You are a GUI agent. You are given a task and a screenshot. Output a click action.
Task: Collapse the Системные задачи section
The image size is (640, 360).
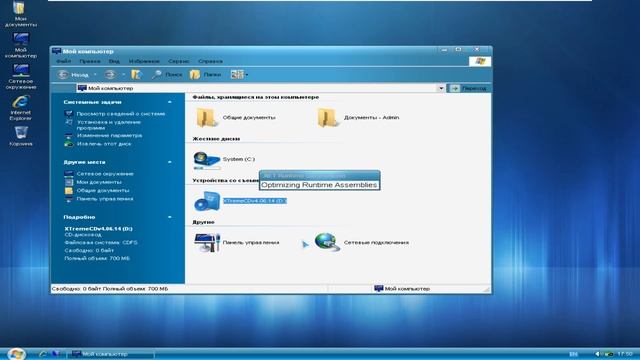point(170,102)
